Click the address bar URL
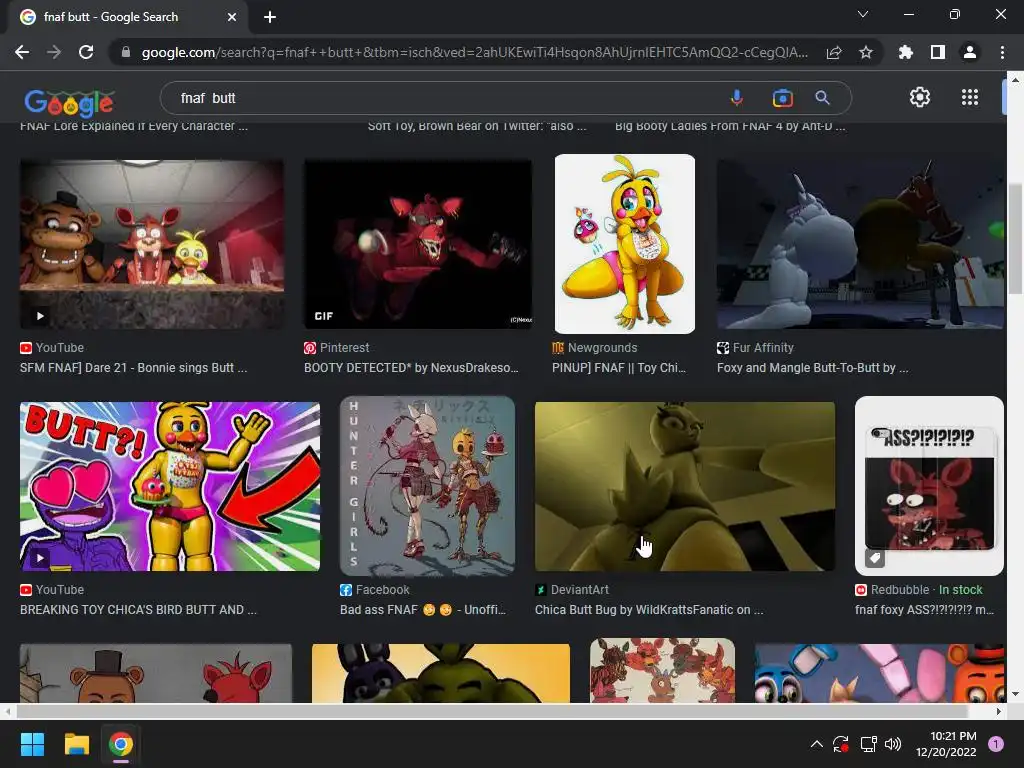Image resolution: width=1024 pixels, height=768 pixels. coord(475,52)
